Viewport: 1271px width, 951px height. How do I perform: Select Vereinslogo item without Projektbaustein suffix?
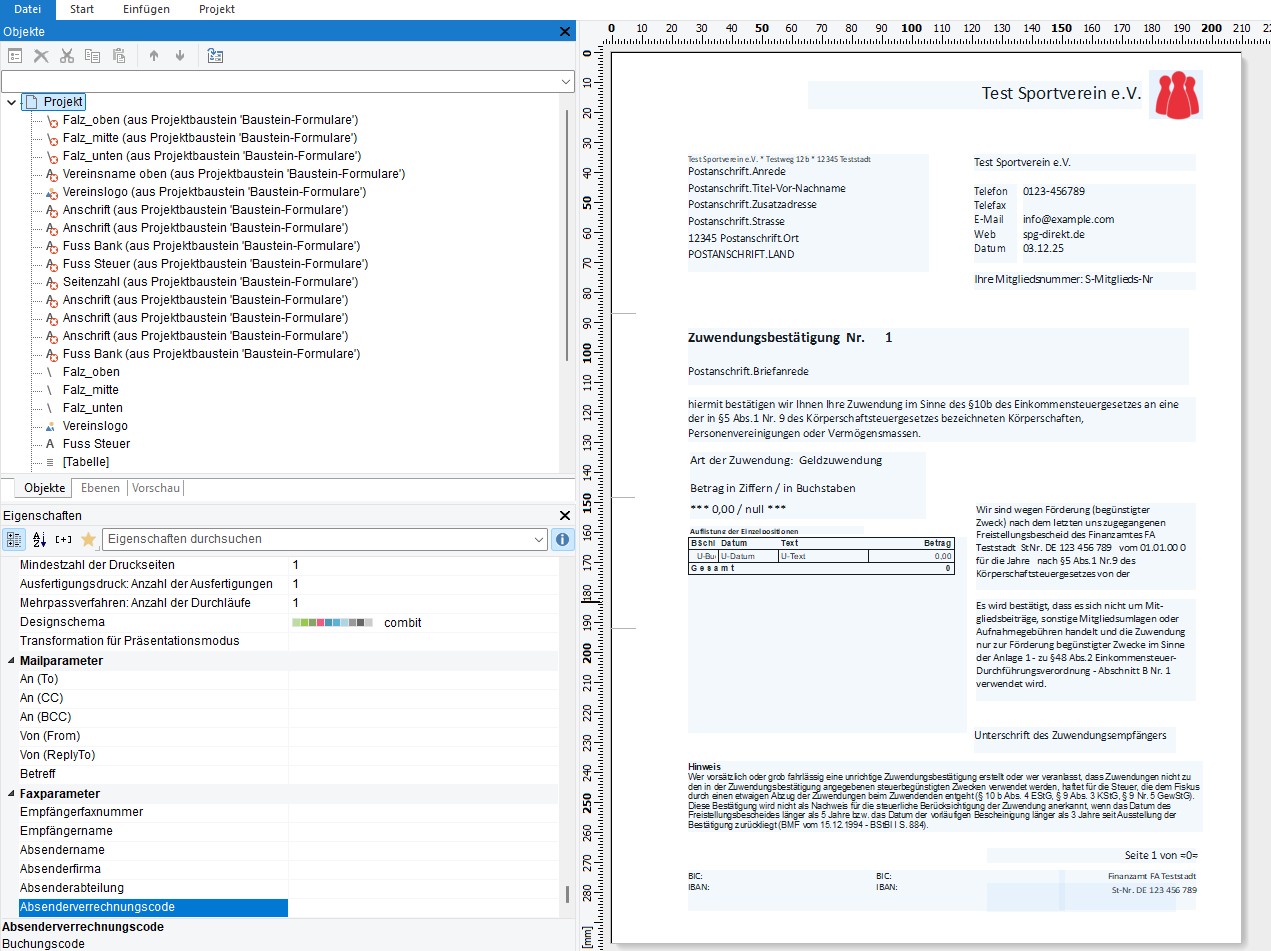(95, 426)
